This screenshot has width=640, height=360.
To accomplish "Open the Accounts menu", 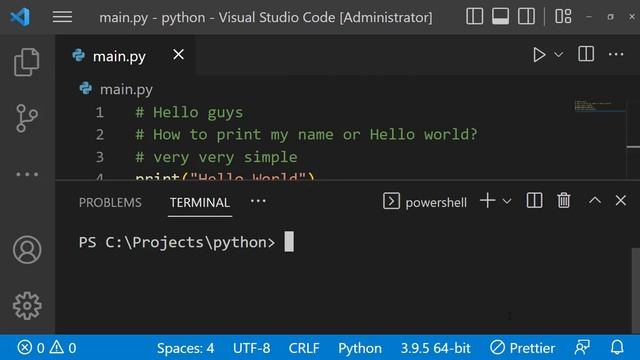I will tap(27, 249).
